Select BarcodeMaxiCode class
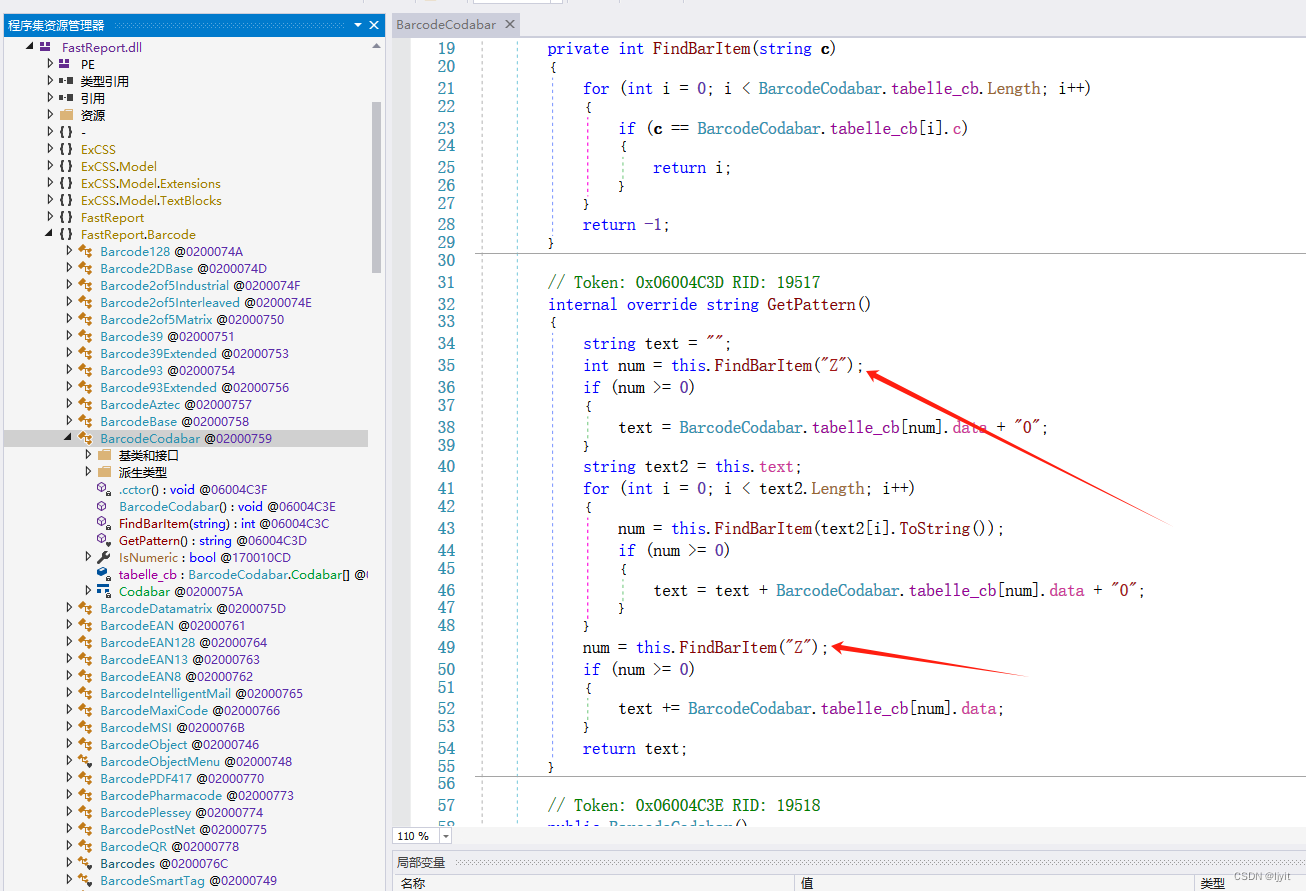This screenshot has height=891, width=1306. click(190, 710)
